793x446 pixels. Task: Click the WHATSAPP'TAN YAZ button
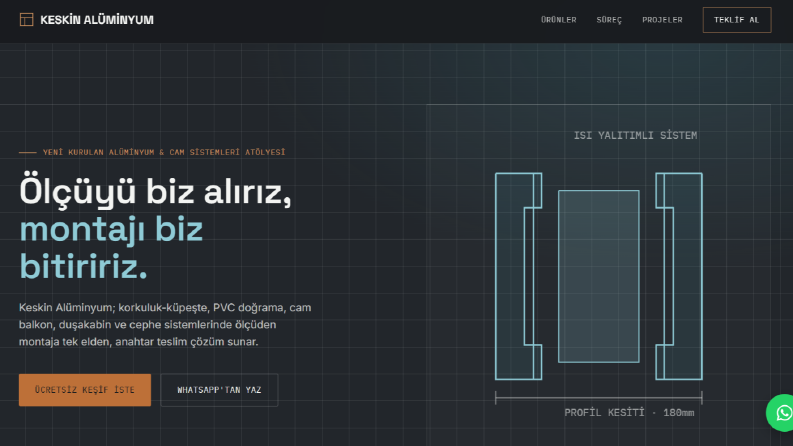[219, 390]
